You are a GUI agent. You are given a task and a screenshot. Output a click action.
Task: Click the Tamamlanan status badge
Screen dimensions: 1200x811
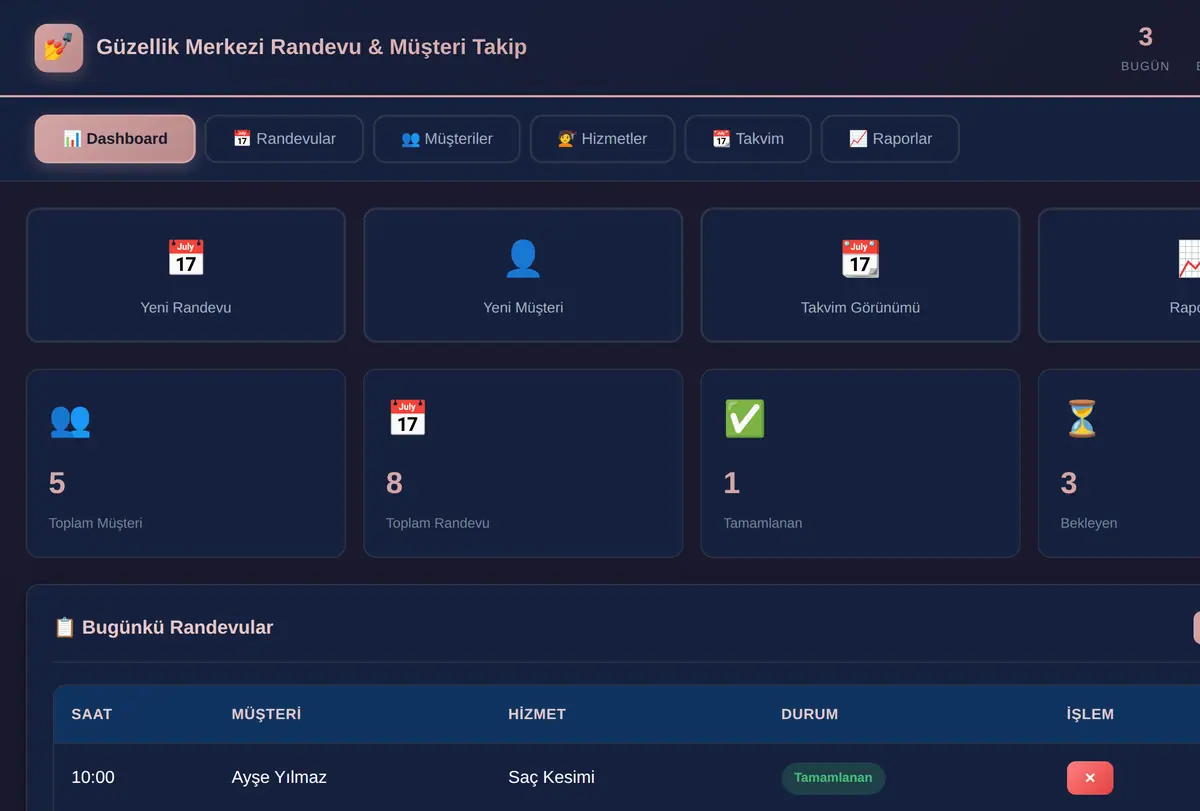[x=833, y=778]
